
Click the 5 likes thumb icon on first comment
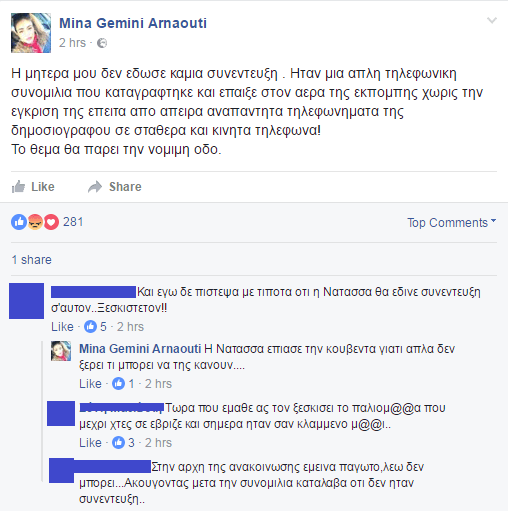tap(90, 327)
